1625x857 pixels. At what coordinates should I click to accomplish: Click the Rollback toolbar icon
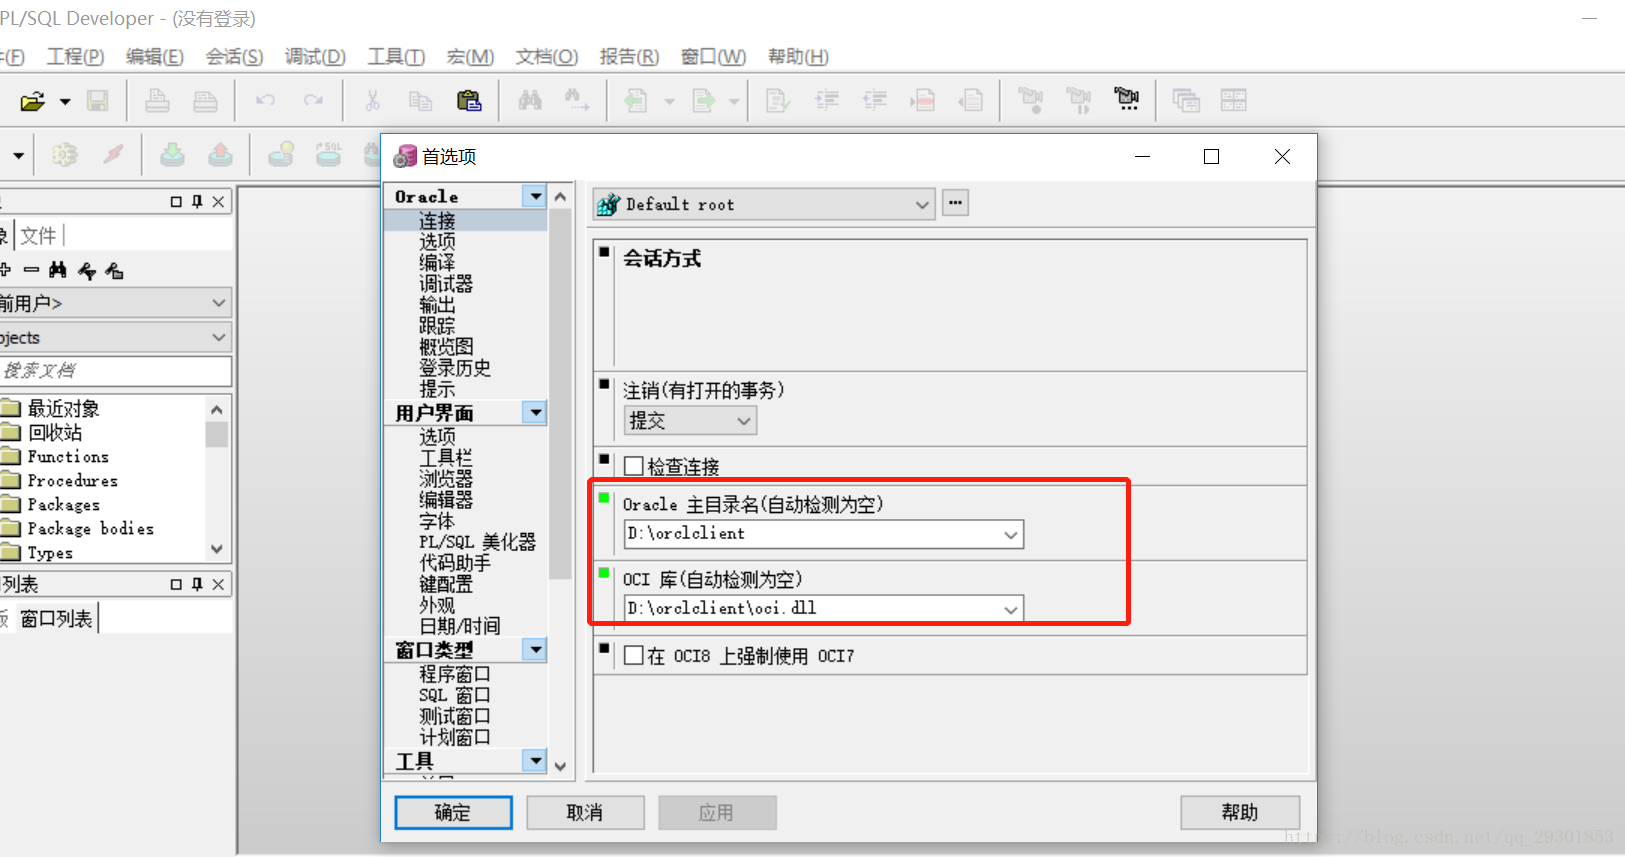(220, 155)
